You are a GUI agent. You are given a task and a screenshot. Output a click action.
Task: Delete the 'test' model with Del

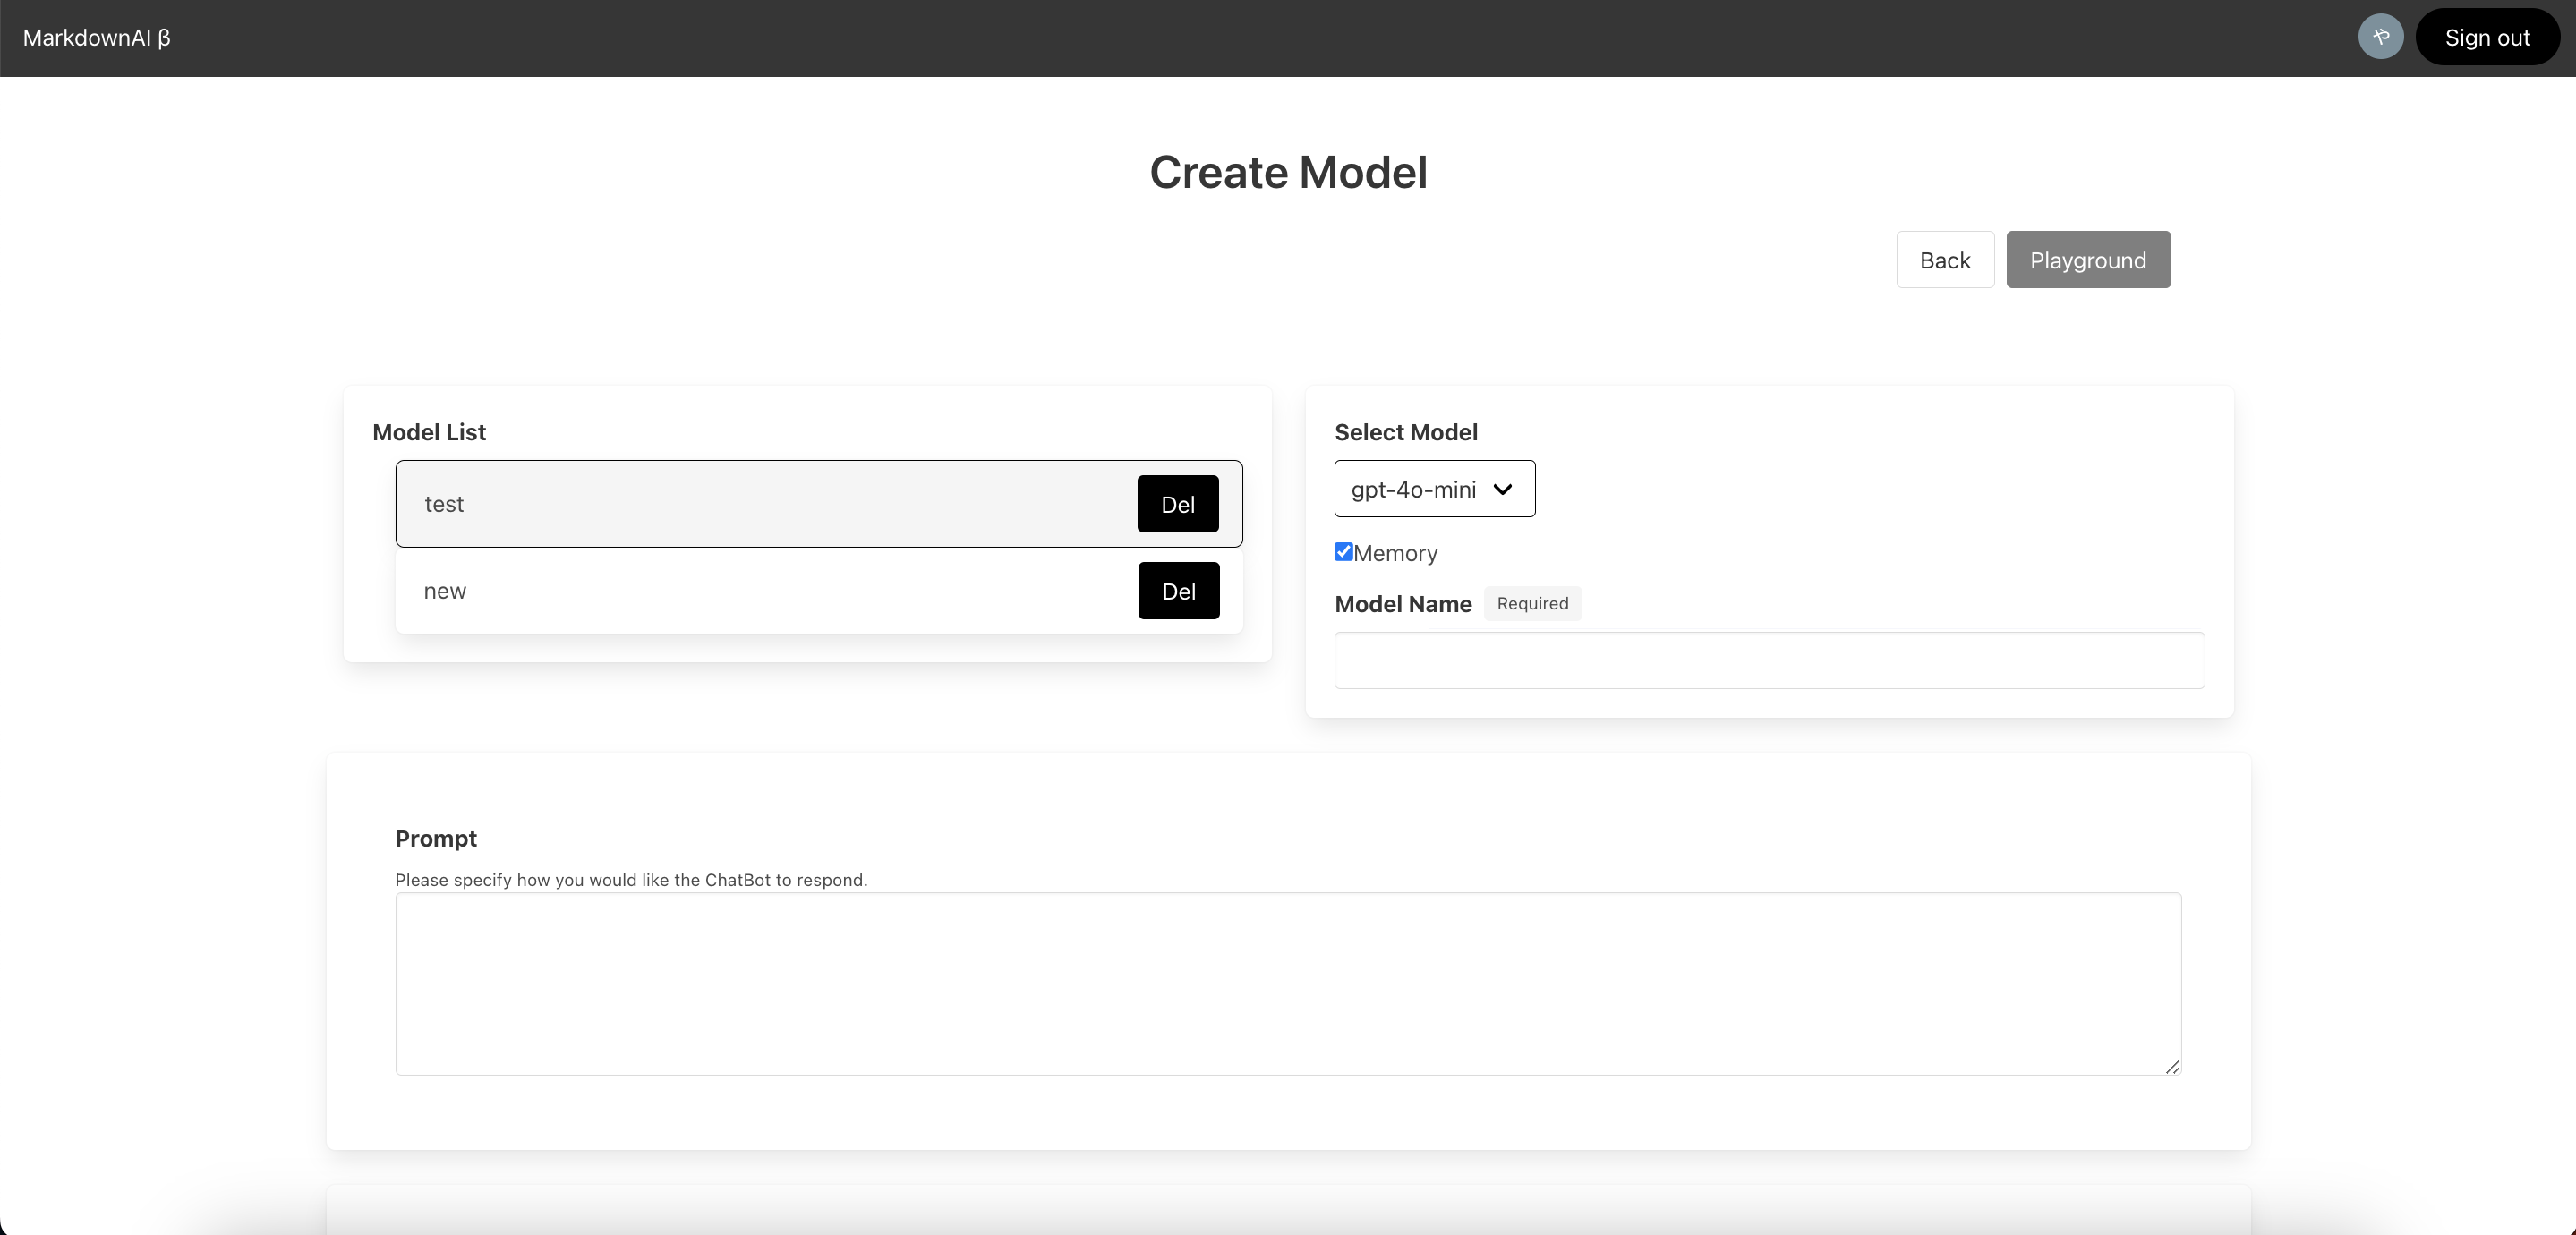coord(1177,504)
